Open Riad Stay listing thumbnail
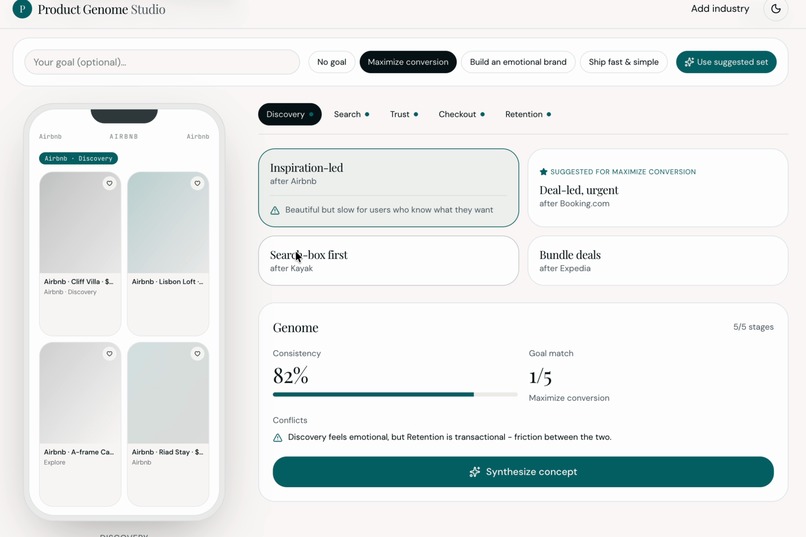Image resolution: width=806 pixels, height=537 pixels. click(168, 393)
